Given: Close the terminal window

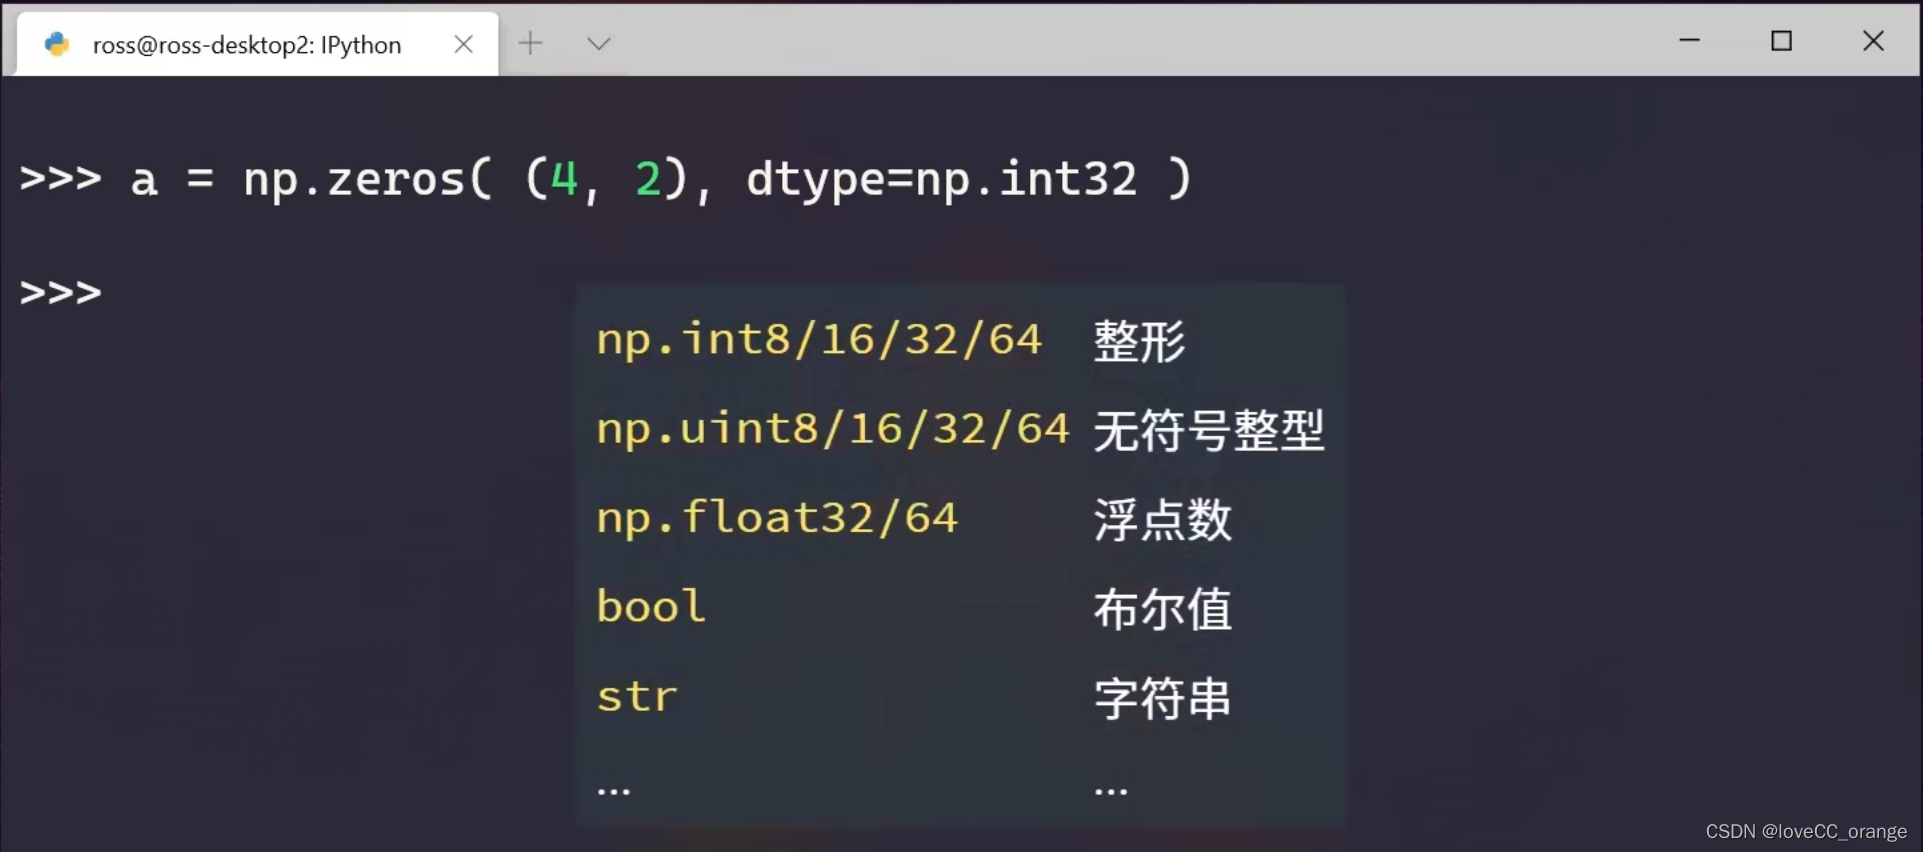Looking at the screenshot, I should [1873, 40].
